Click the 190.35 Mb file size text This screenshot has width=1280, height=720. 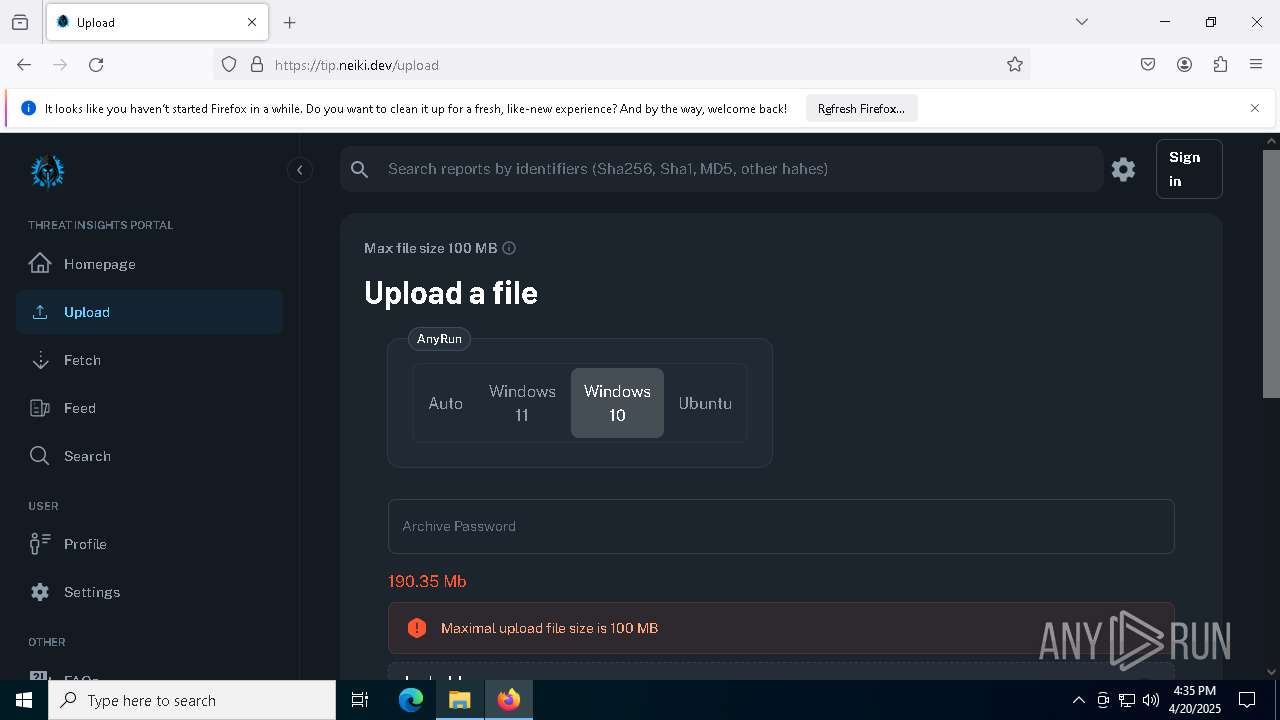pos(427,581)
